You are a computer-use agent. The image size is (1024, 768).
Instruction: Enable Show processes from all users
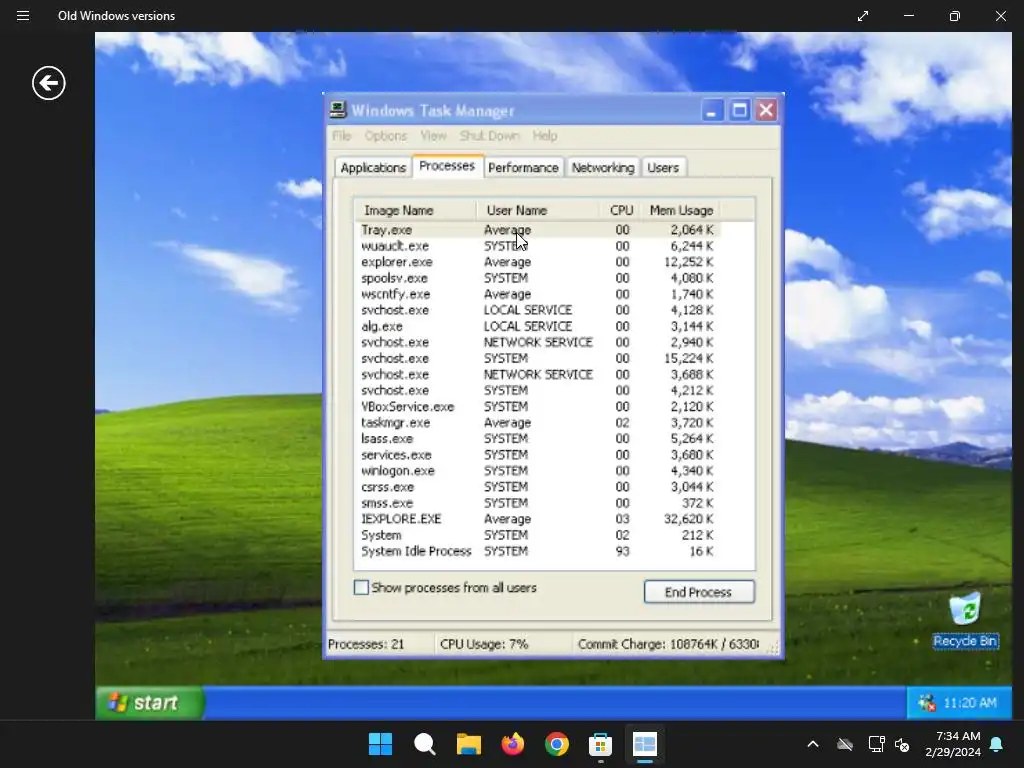point(361,587)
